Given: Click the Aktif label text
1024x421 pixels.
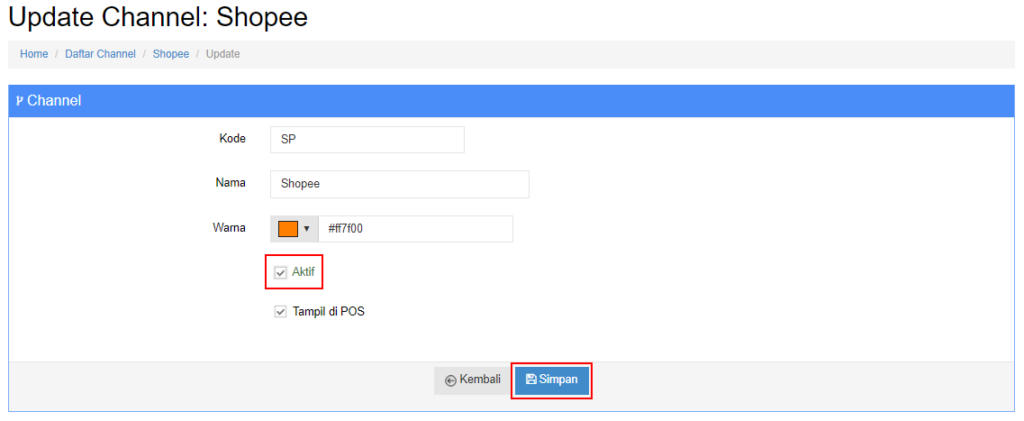Looking at the screenshot, I should click(x=303, y=272).
